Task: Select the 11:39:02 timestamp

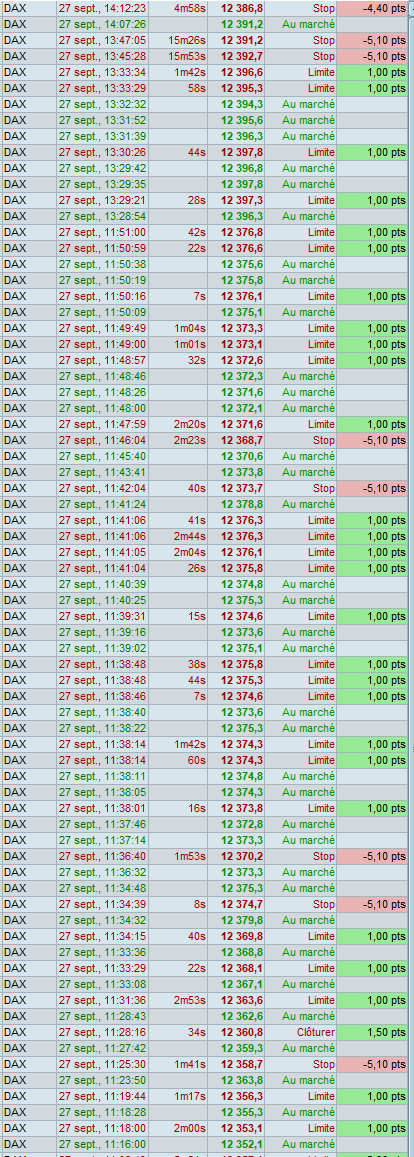Action: click(x=103, y=648)
